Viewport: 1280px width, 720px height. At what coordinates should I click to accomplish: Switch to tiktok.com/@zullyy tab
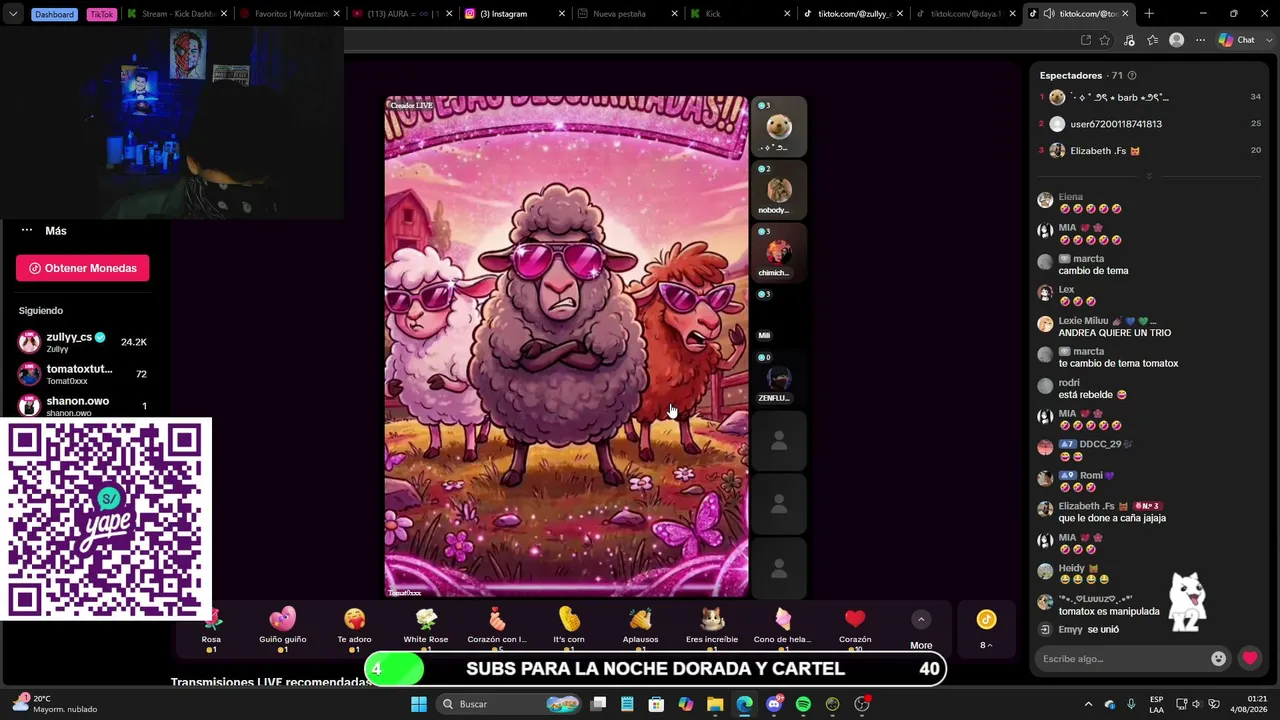(x=852, y=14)
